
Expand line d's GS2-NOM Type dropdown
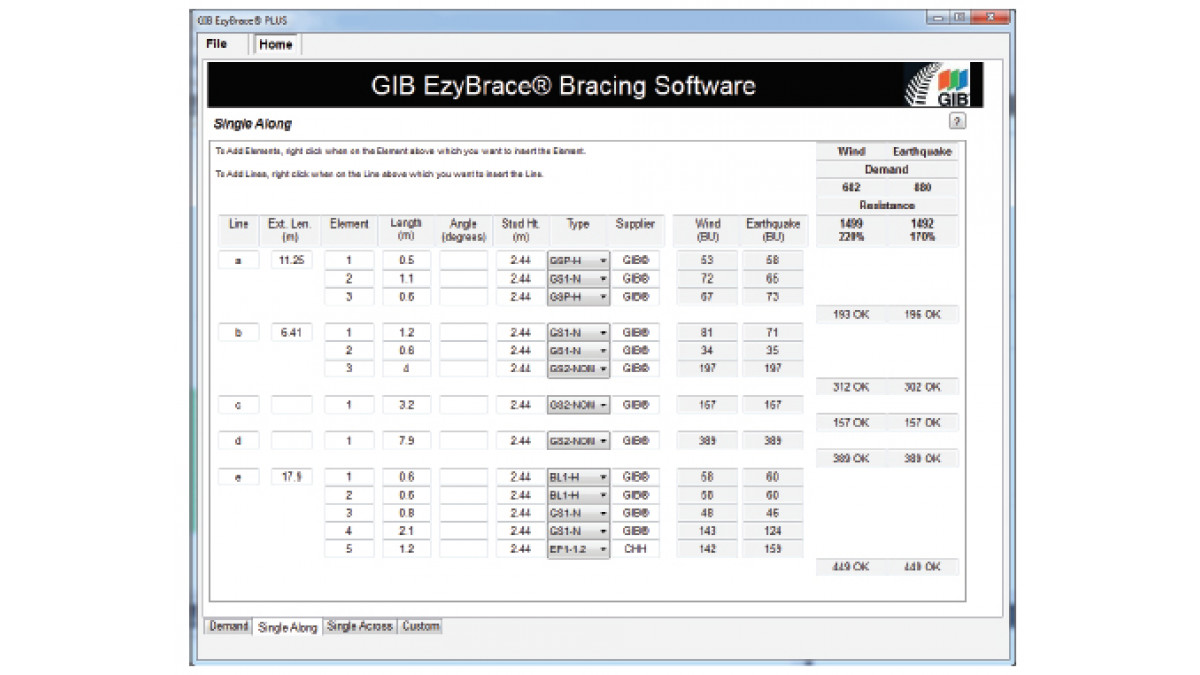click(603, 441)
